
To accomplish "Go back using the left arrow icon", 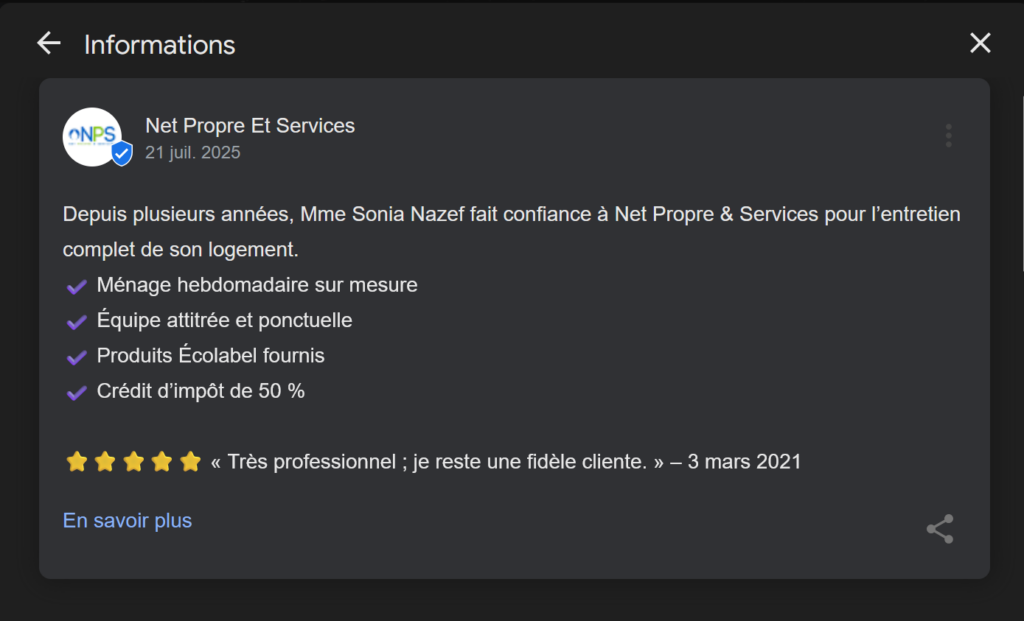I will 49,43.
